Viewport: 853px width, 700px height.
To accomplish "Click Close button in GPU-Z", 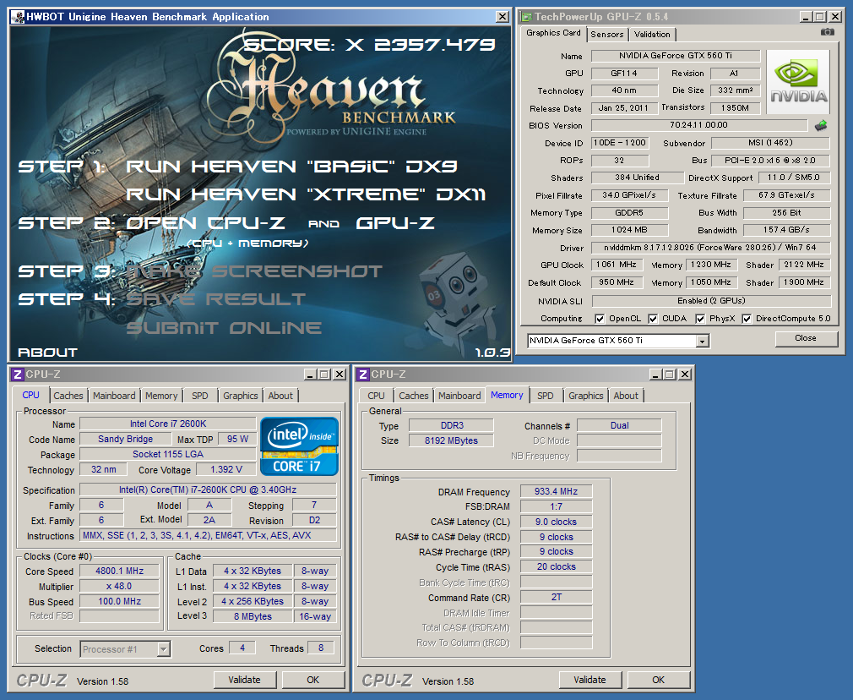I will tap(805, 338).
